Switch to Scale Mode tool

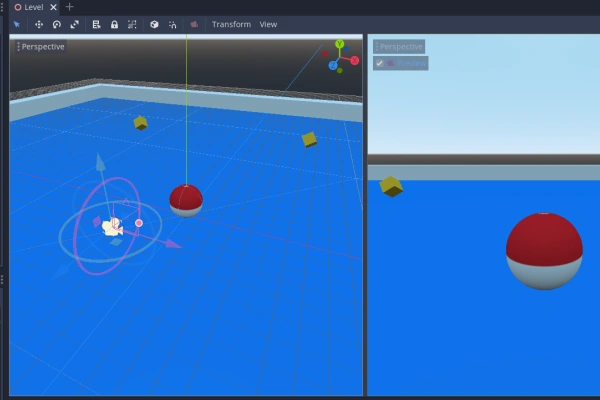point(75,24)
